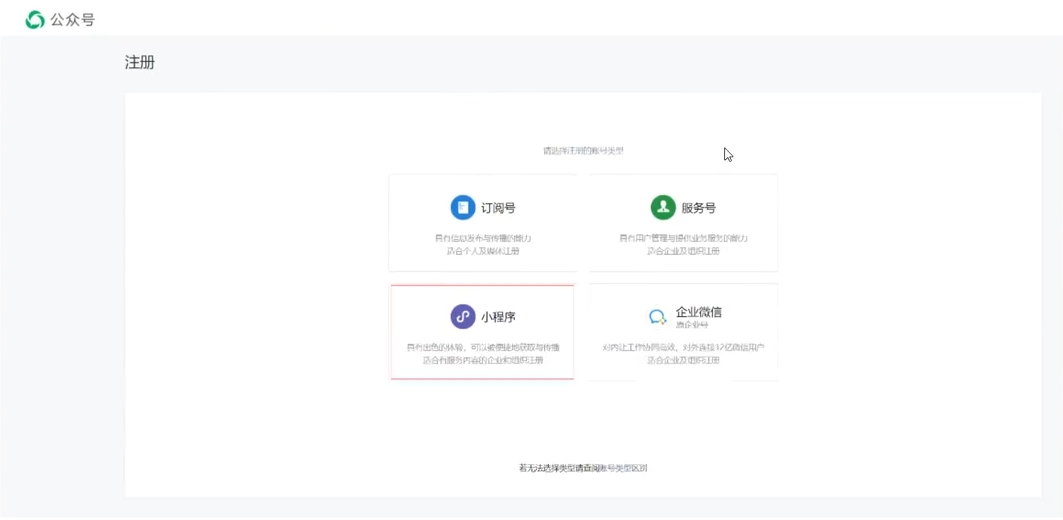This screenshot has width=1063, height=520.
Task: Choose the 小程序 account type title
Action: tap(498, 317)
